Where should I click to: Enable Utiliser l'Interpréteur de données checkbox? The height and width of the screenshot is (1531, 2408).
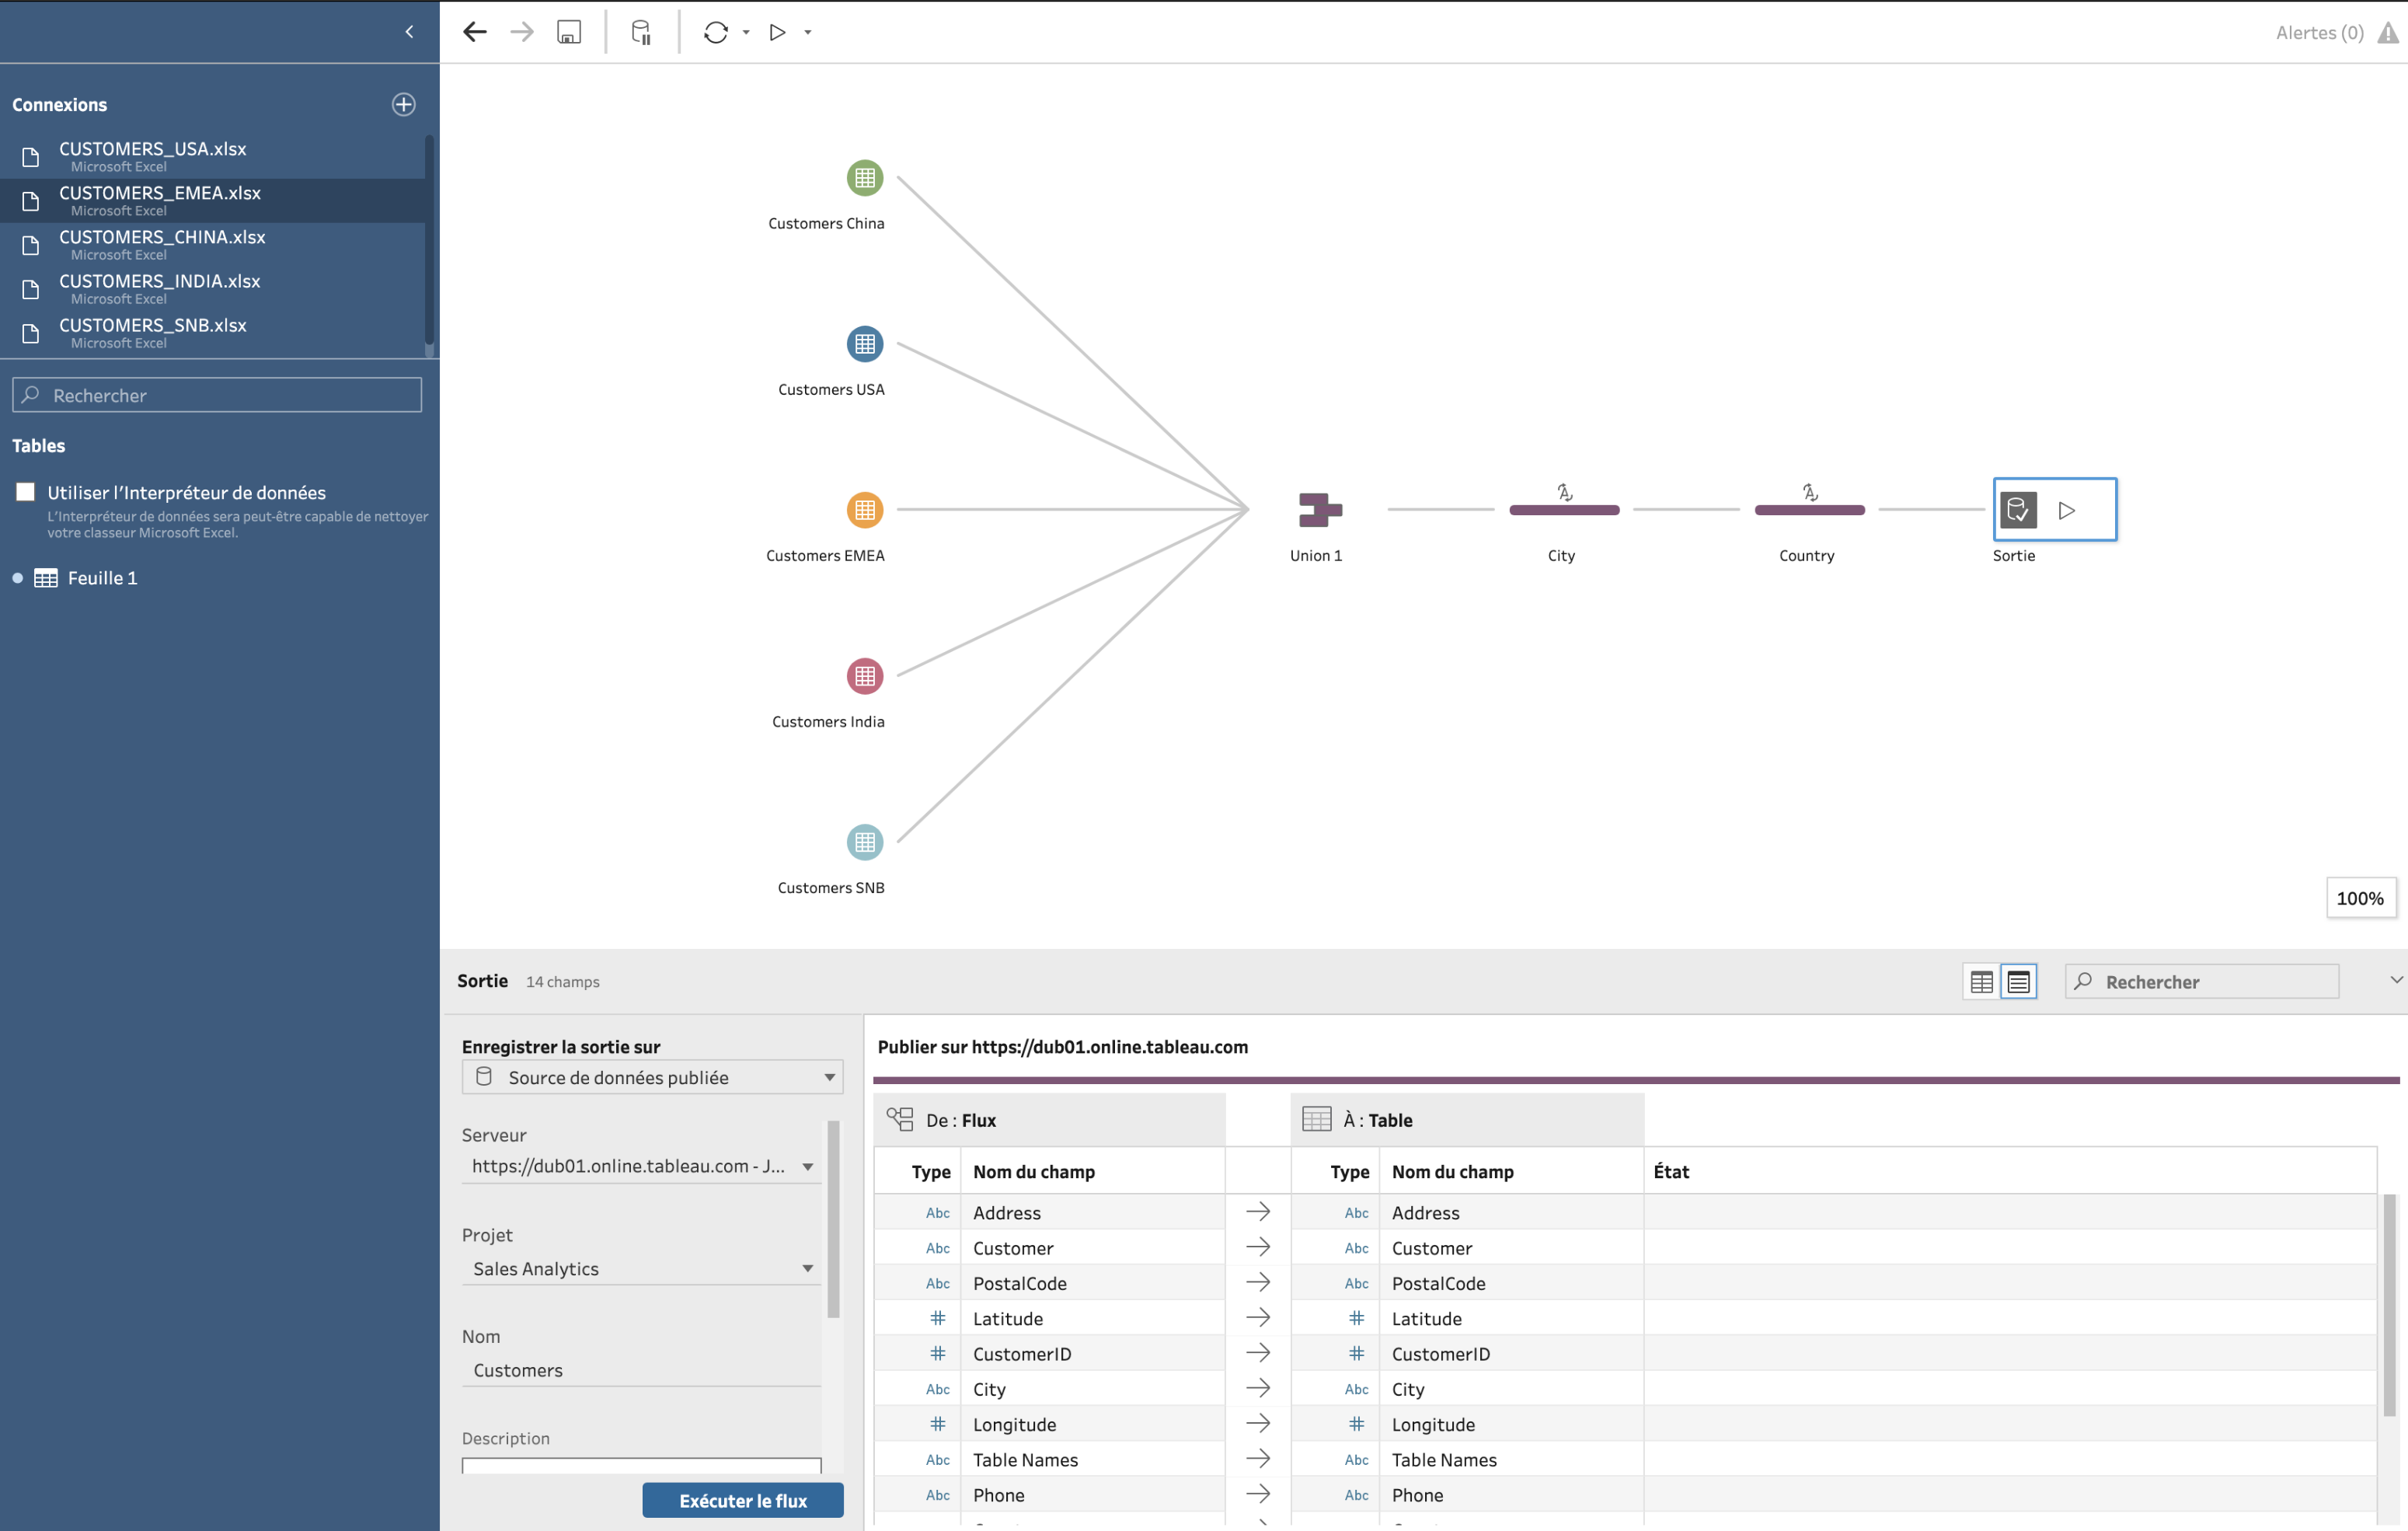[x=26, y=492]
